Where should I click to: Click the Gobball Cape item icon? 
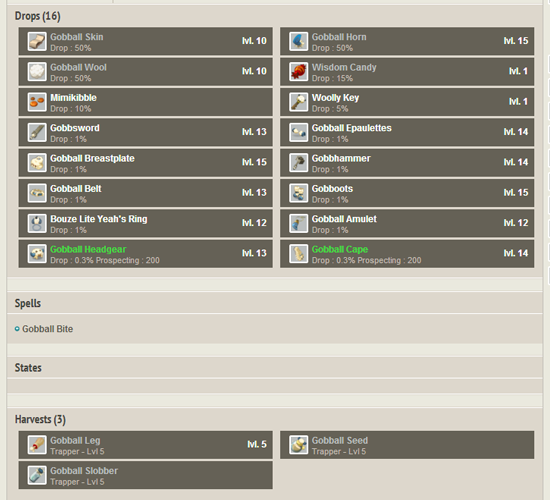point(299,254)
